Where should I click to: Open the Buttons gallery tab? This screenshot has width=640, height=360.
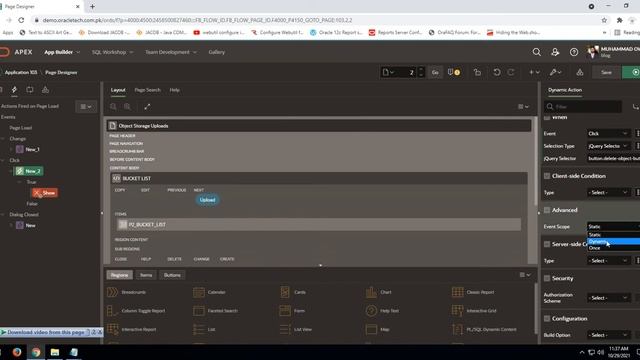[172, 275]
